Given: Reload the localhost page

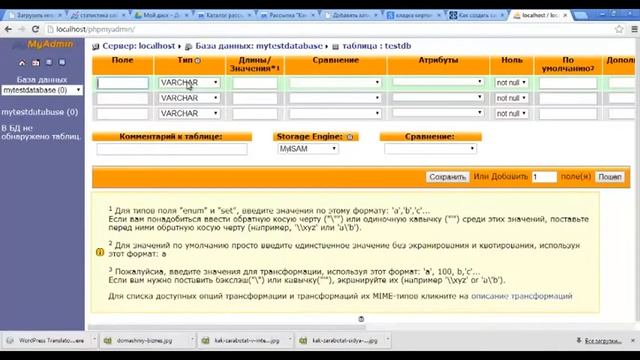Looking at the screenshot, I should coord(36,29).
